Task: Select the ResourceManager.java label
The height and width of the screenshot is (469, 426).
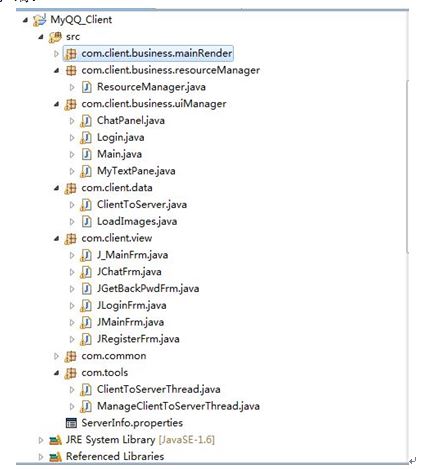Action: [x=151, y=87]
